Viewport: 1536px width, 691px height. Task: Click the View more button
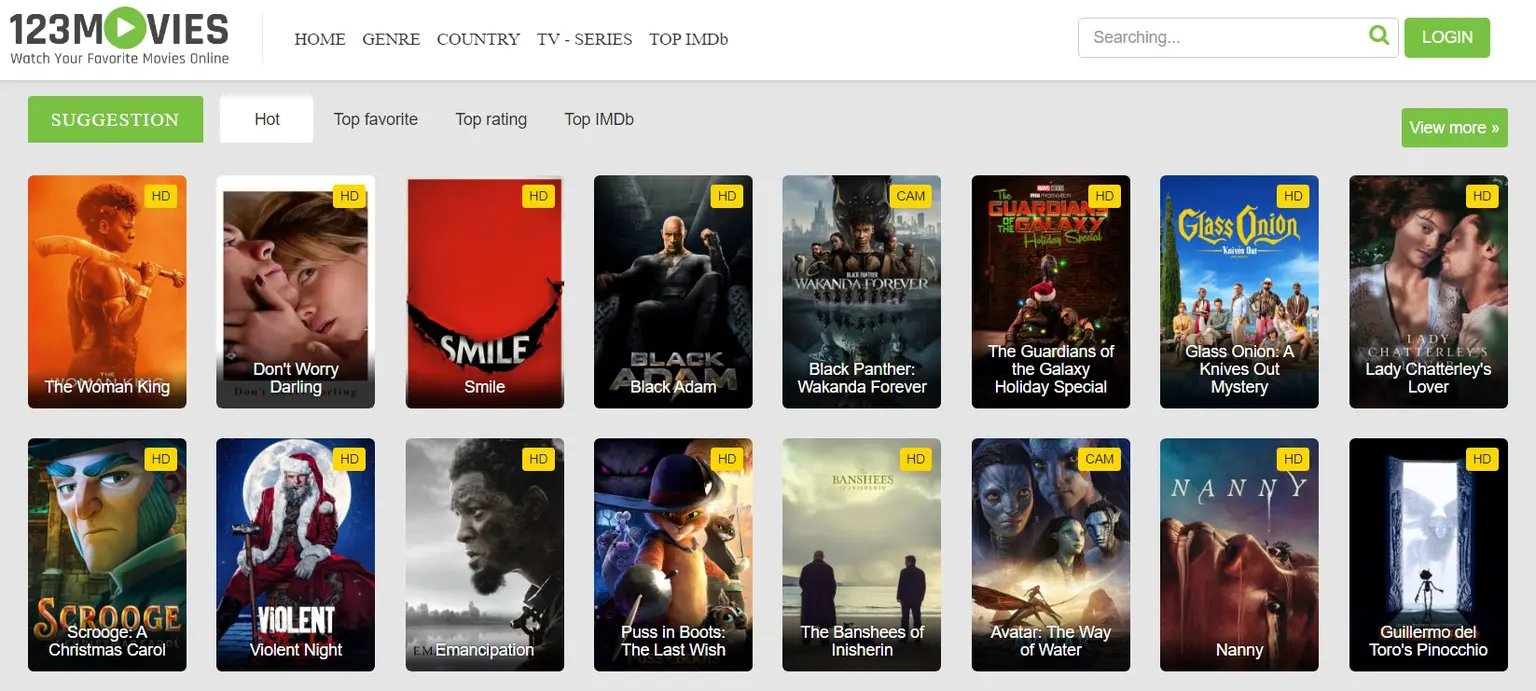tap(1454, 128)
